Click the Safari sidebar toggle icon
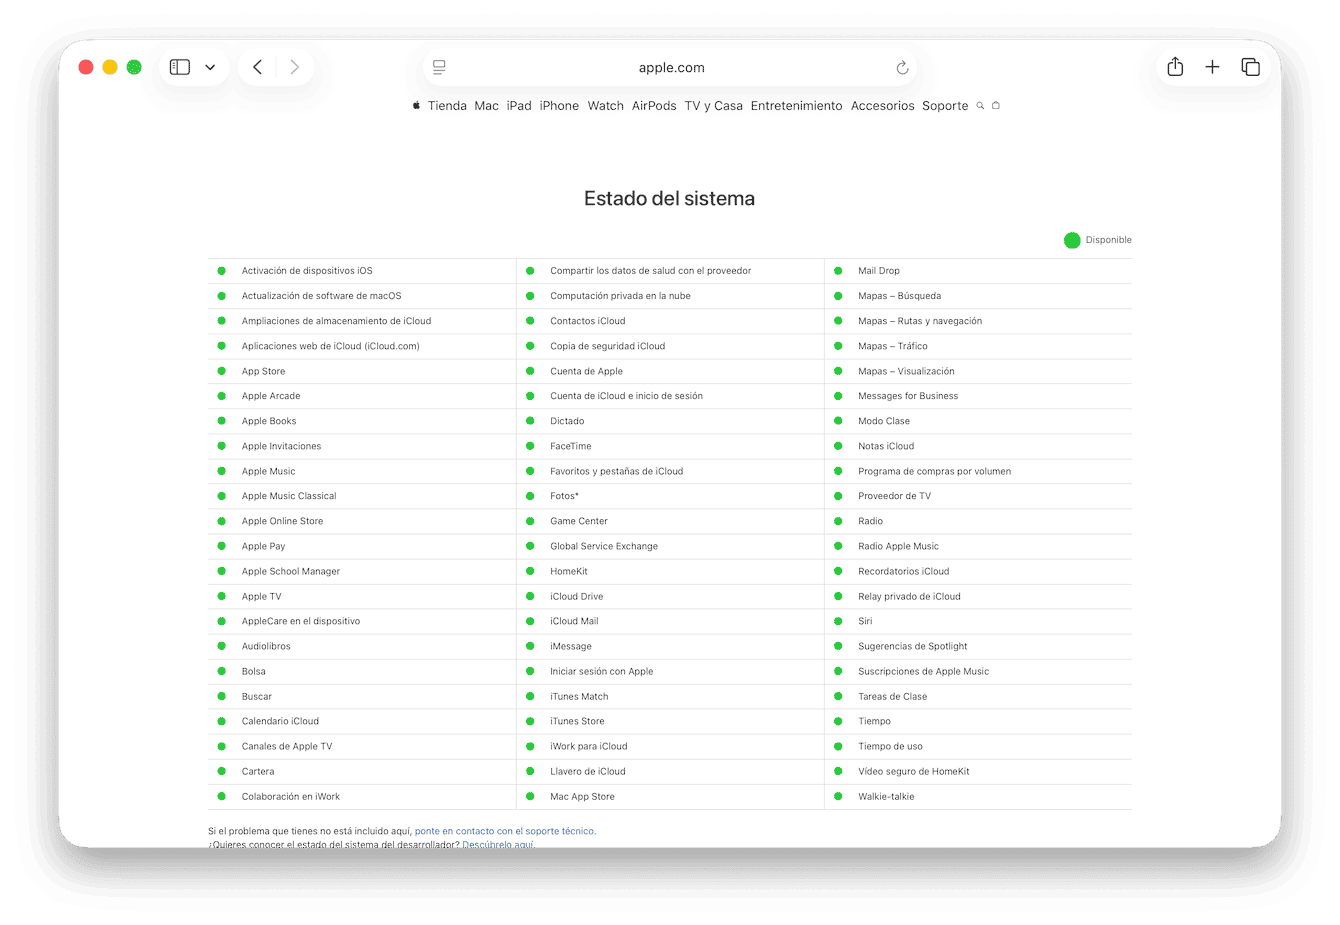The image size is (1340, 925). click(x=180, y=67)
